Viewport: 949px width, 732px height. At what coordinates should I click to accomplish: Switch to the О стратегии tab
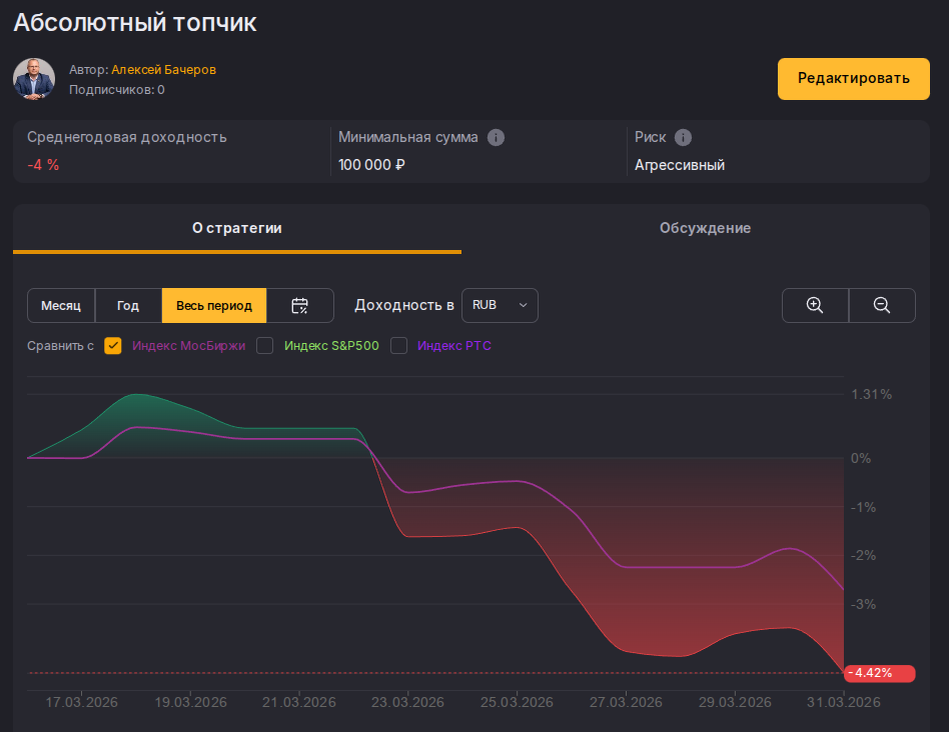[237, 228]
